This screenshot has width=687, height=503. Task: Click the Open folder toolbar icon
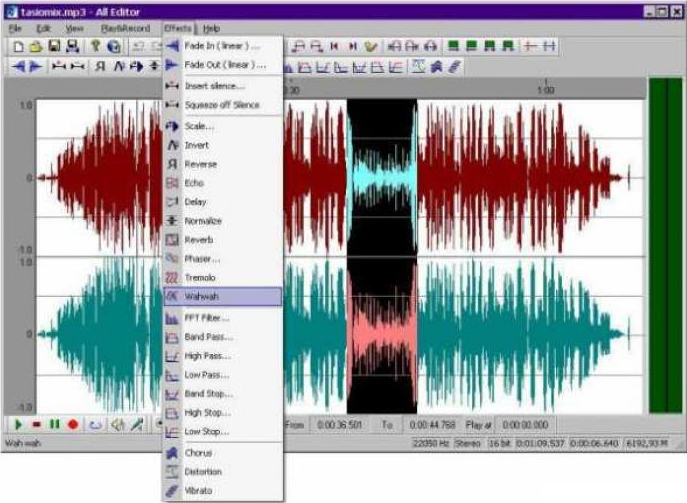click(x=35, y=46)
